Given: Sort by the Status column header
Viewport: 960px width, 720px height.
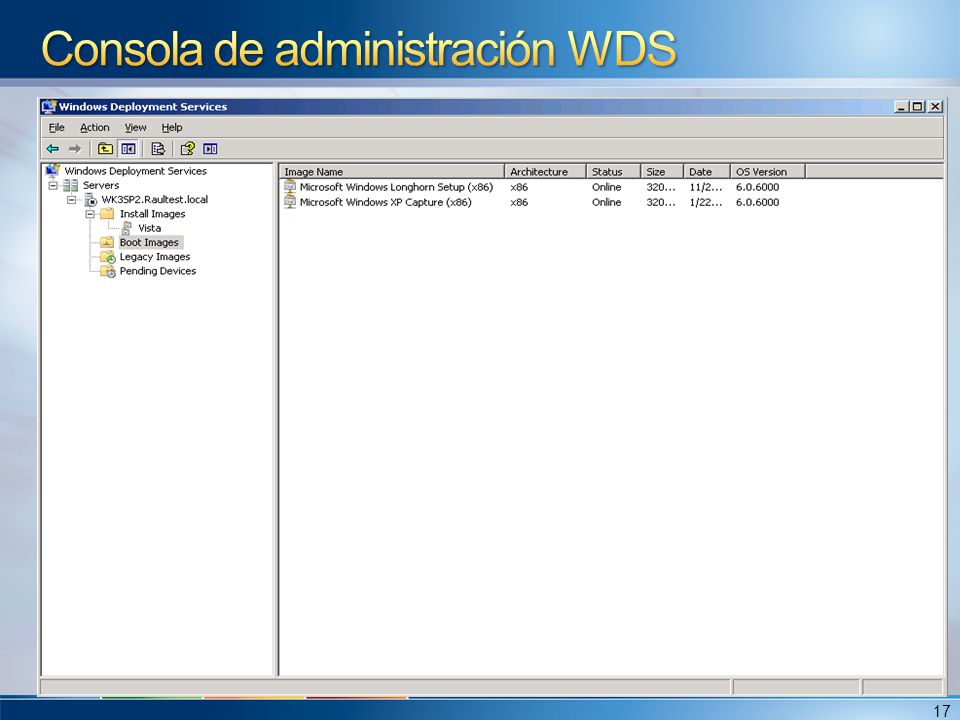Looking at the screenshot, I should 613,171.
